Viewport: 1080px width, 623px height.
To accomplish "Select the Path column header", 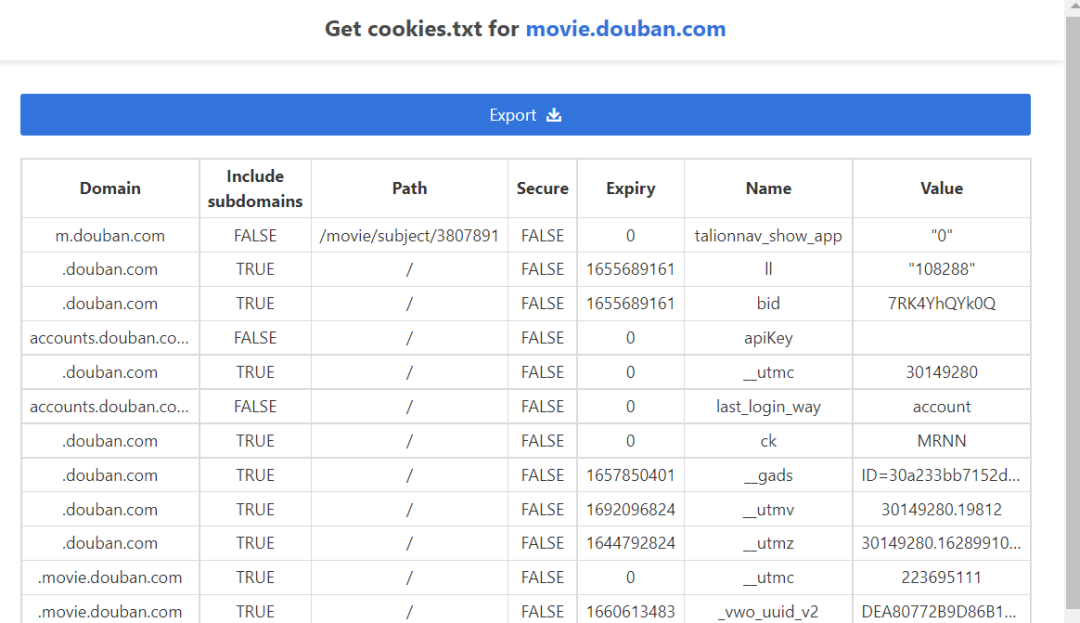I will (410, 189).
